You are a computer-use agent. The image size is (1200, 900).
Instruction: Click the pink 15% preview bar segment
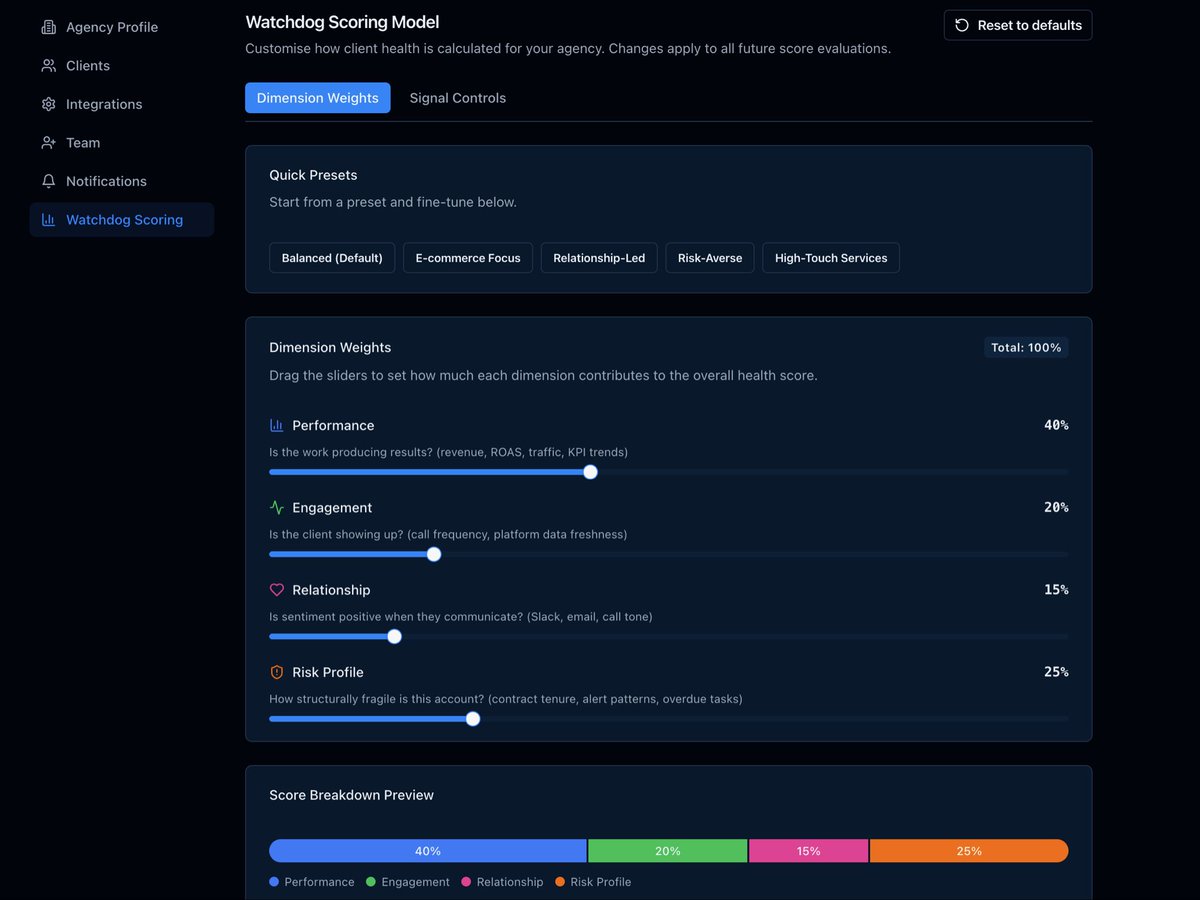tap(809, 851)
